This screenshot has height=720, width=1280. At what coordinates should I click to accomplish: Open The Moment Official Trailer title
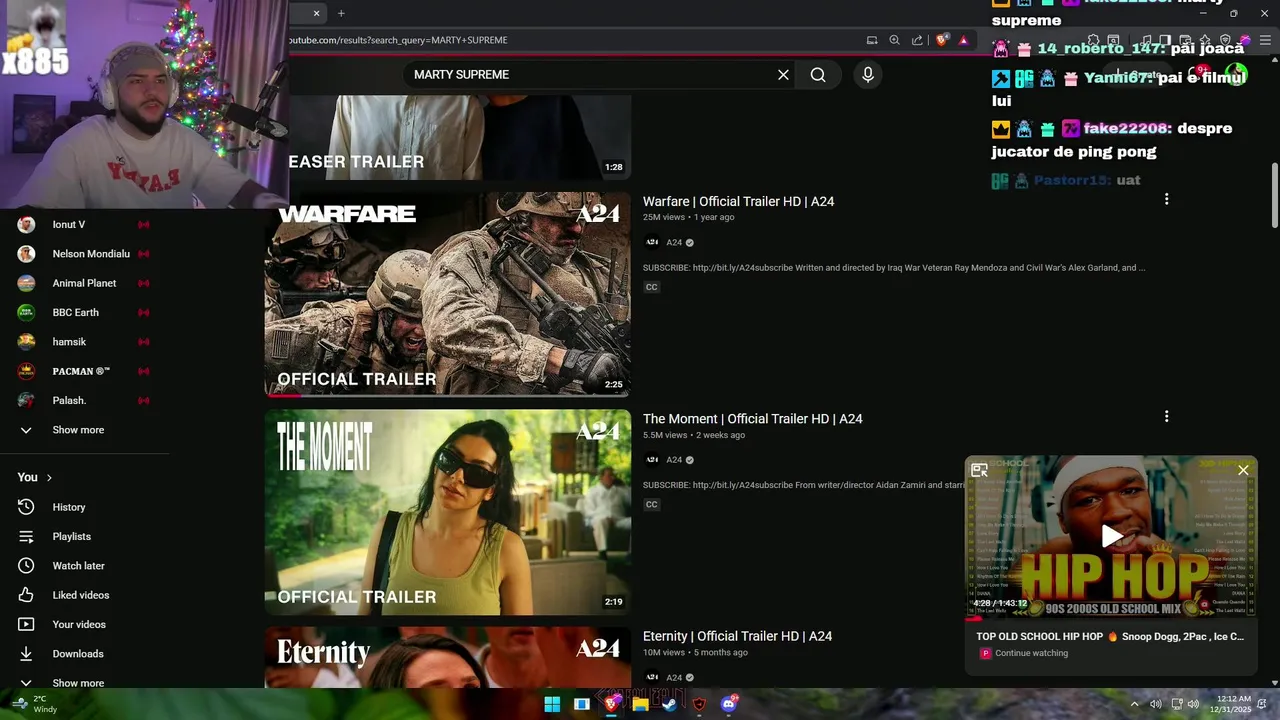click(752, 419)
